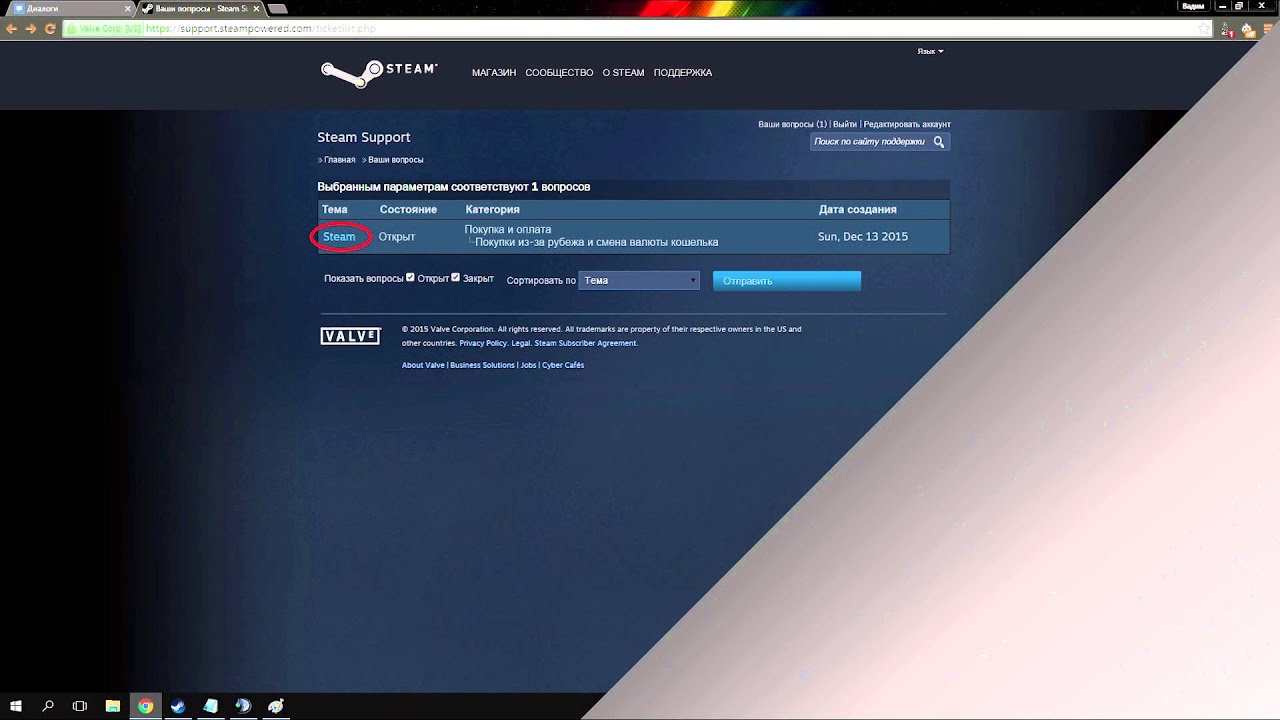
Task: Open the МАГАЗИН menu item
Action: point(494,73)
